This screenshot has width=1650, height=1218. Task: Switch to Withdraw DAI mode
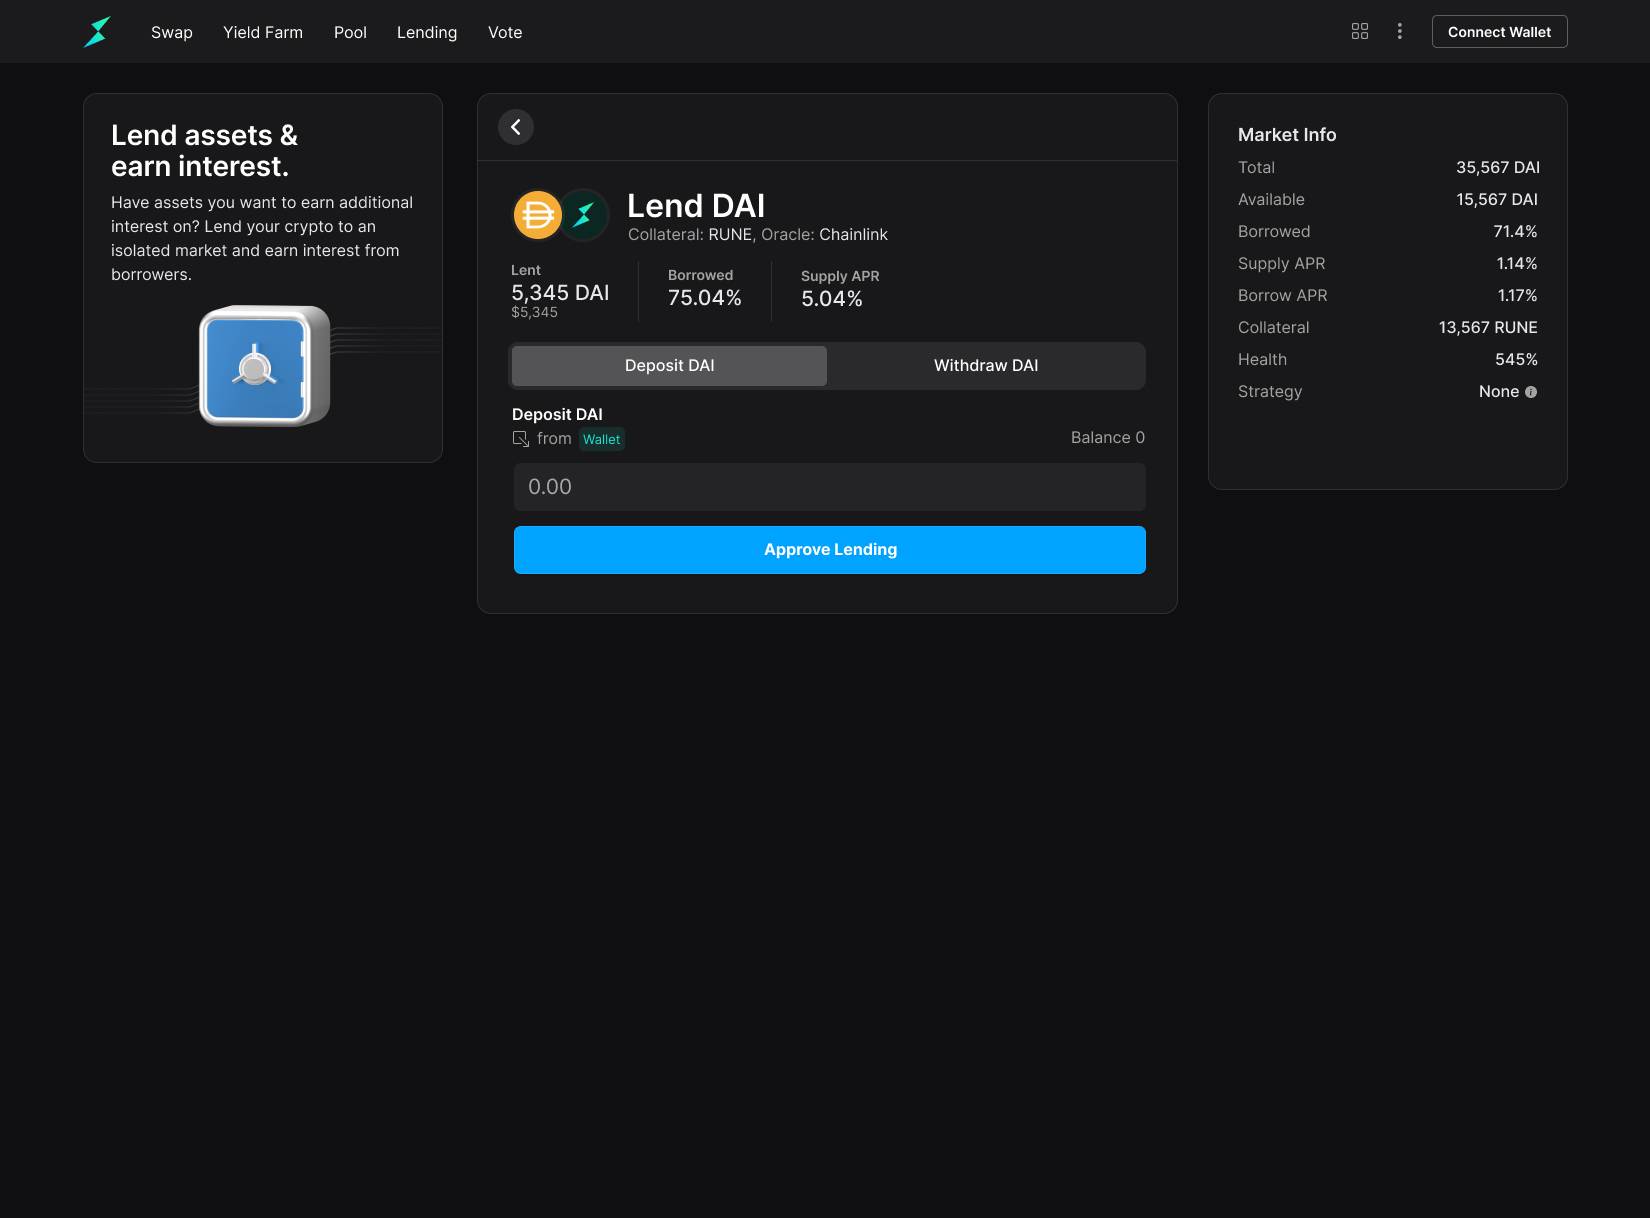click(985, 366)
